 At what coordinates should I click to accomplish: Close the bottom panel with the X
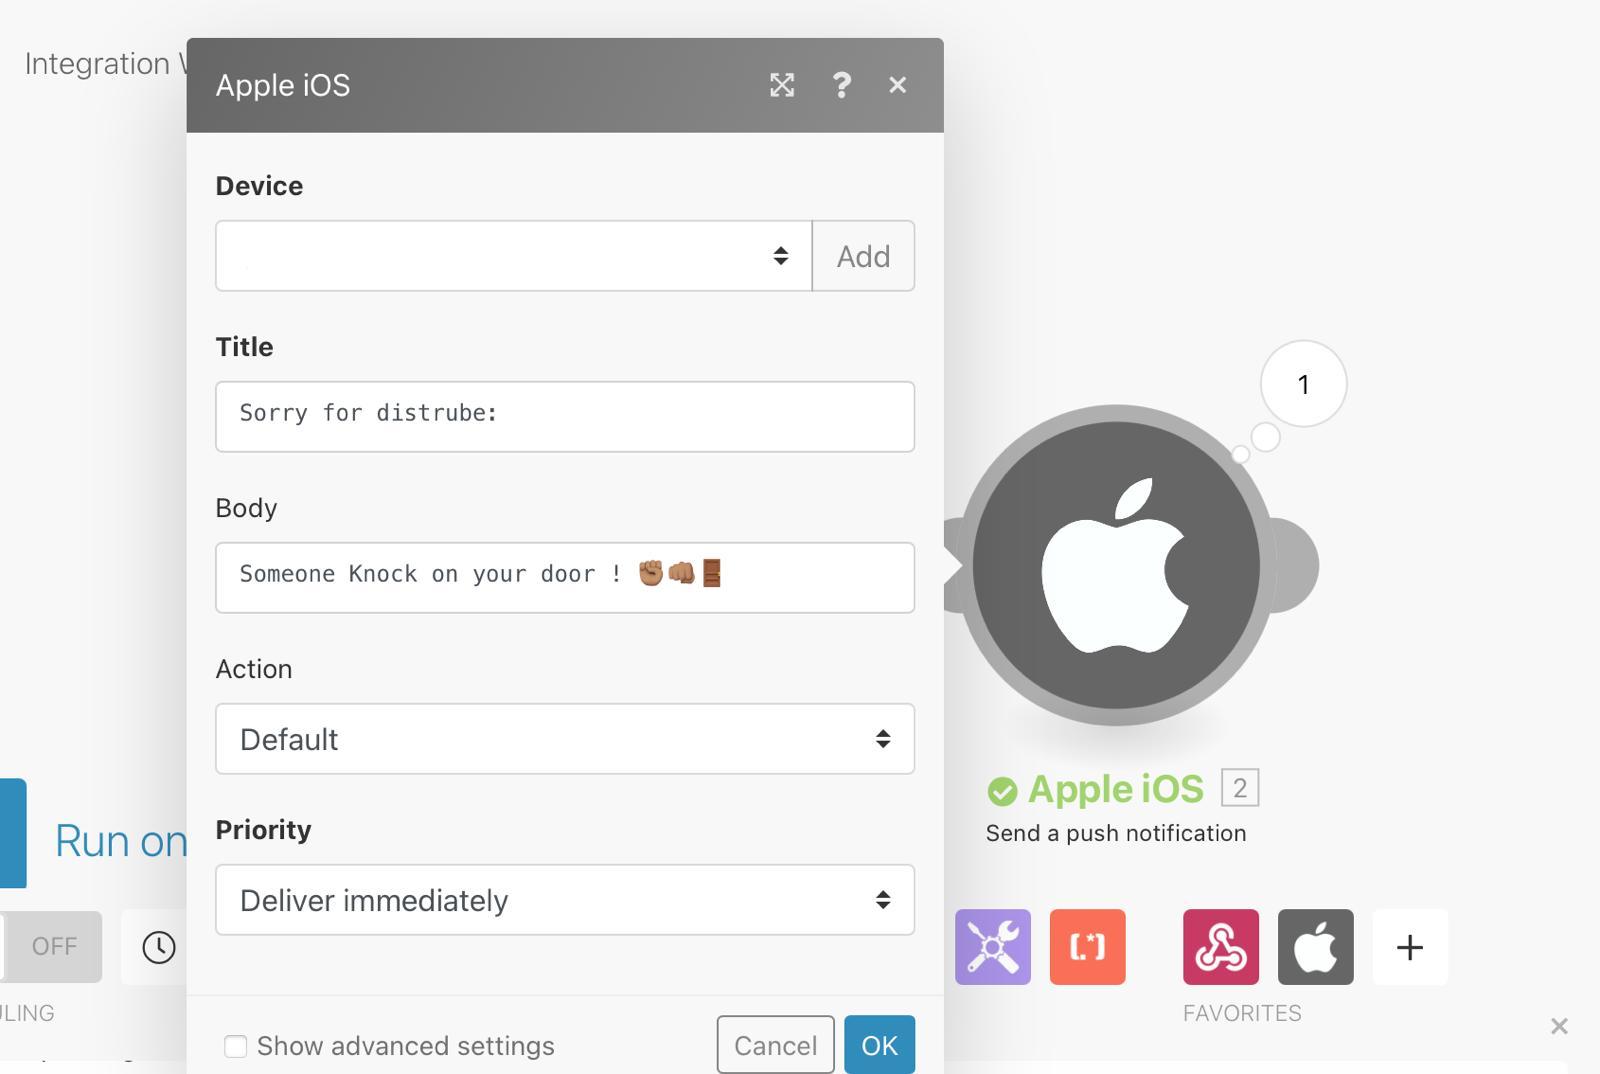point(1559,1026)
